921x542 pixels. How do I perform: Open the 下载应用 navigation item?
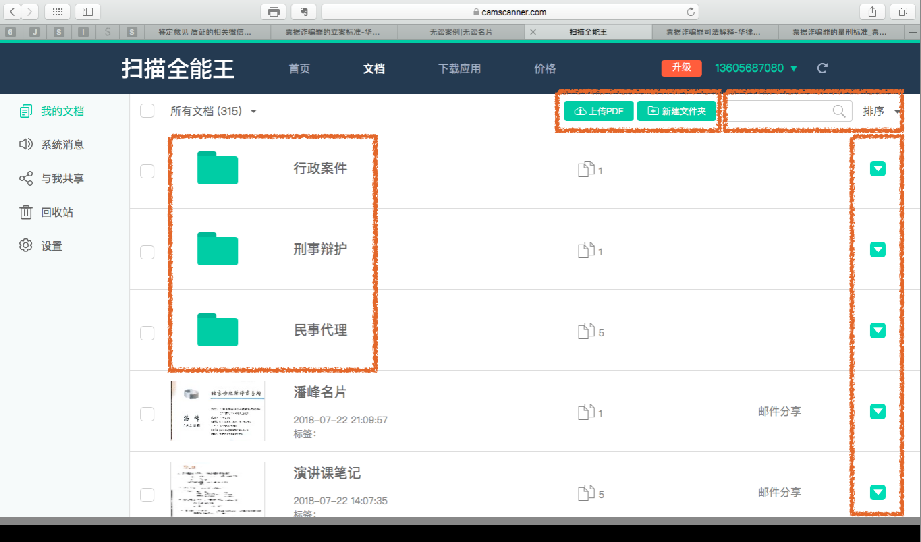(459, 69)
